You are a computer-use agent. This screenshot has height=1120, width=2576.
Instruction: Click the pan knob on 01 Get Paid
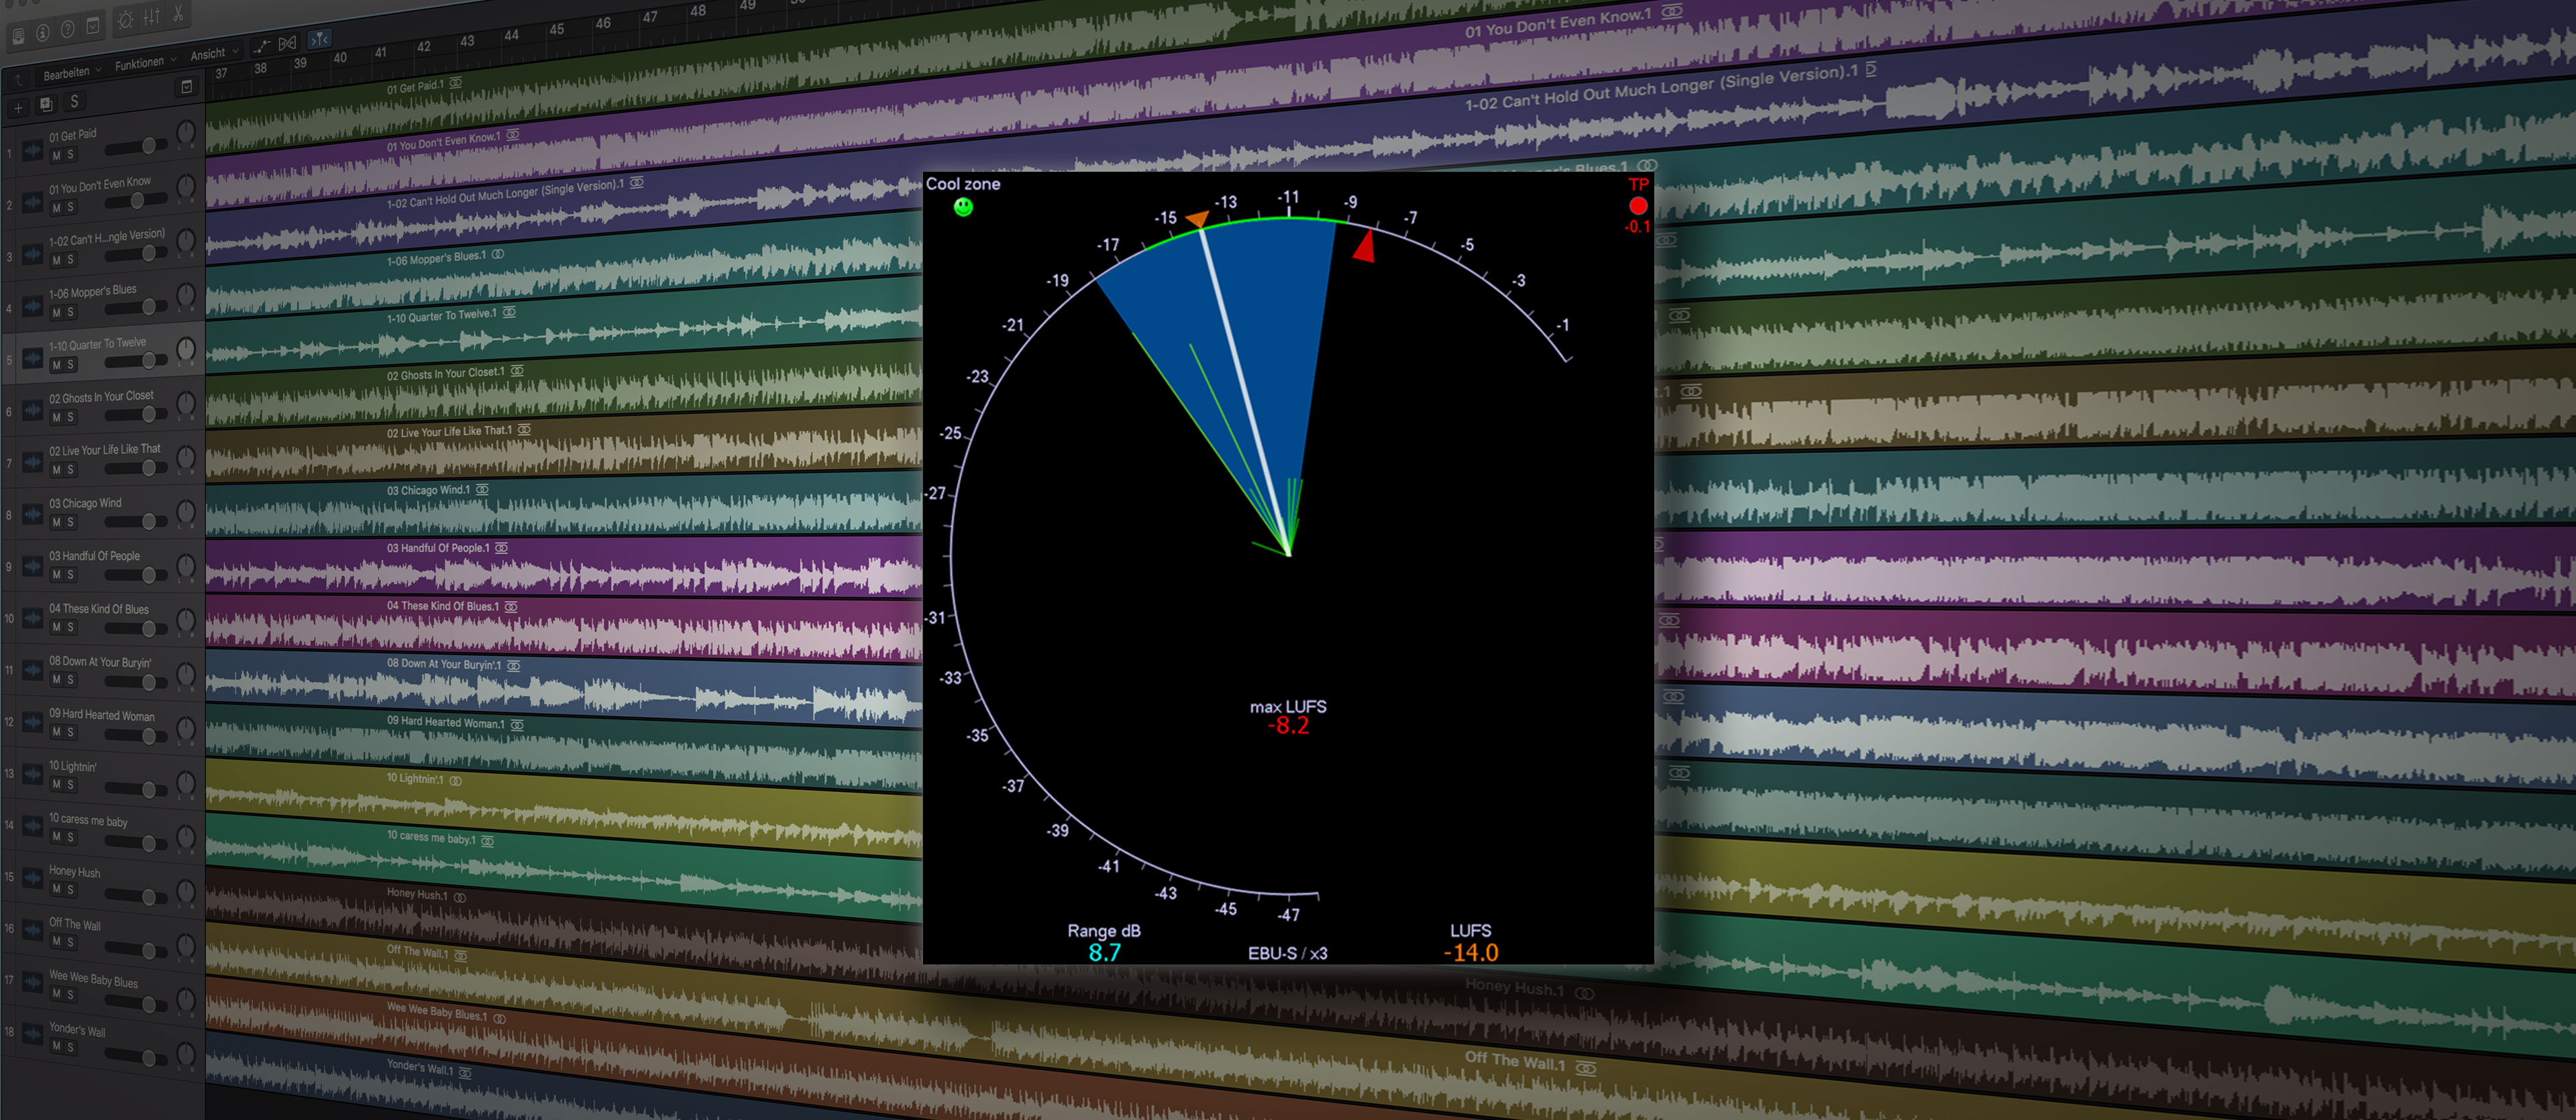tap(186, 132)
